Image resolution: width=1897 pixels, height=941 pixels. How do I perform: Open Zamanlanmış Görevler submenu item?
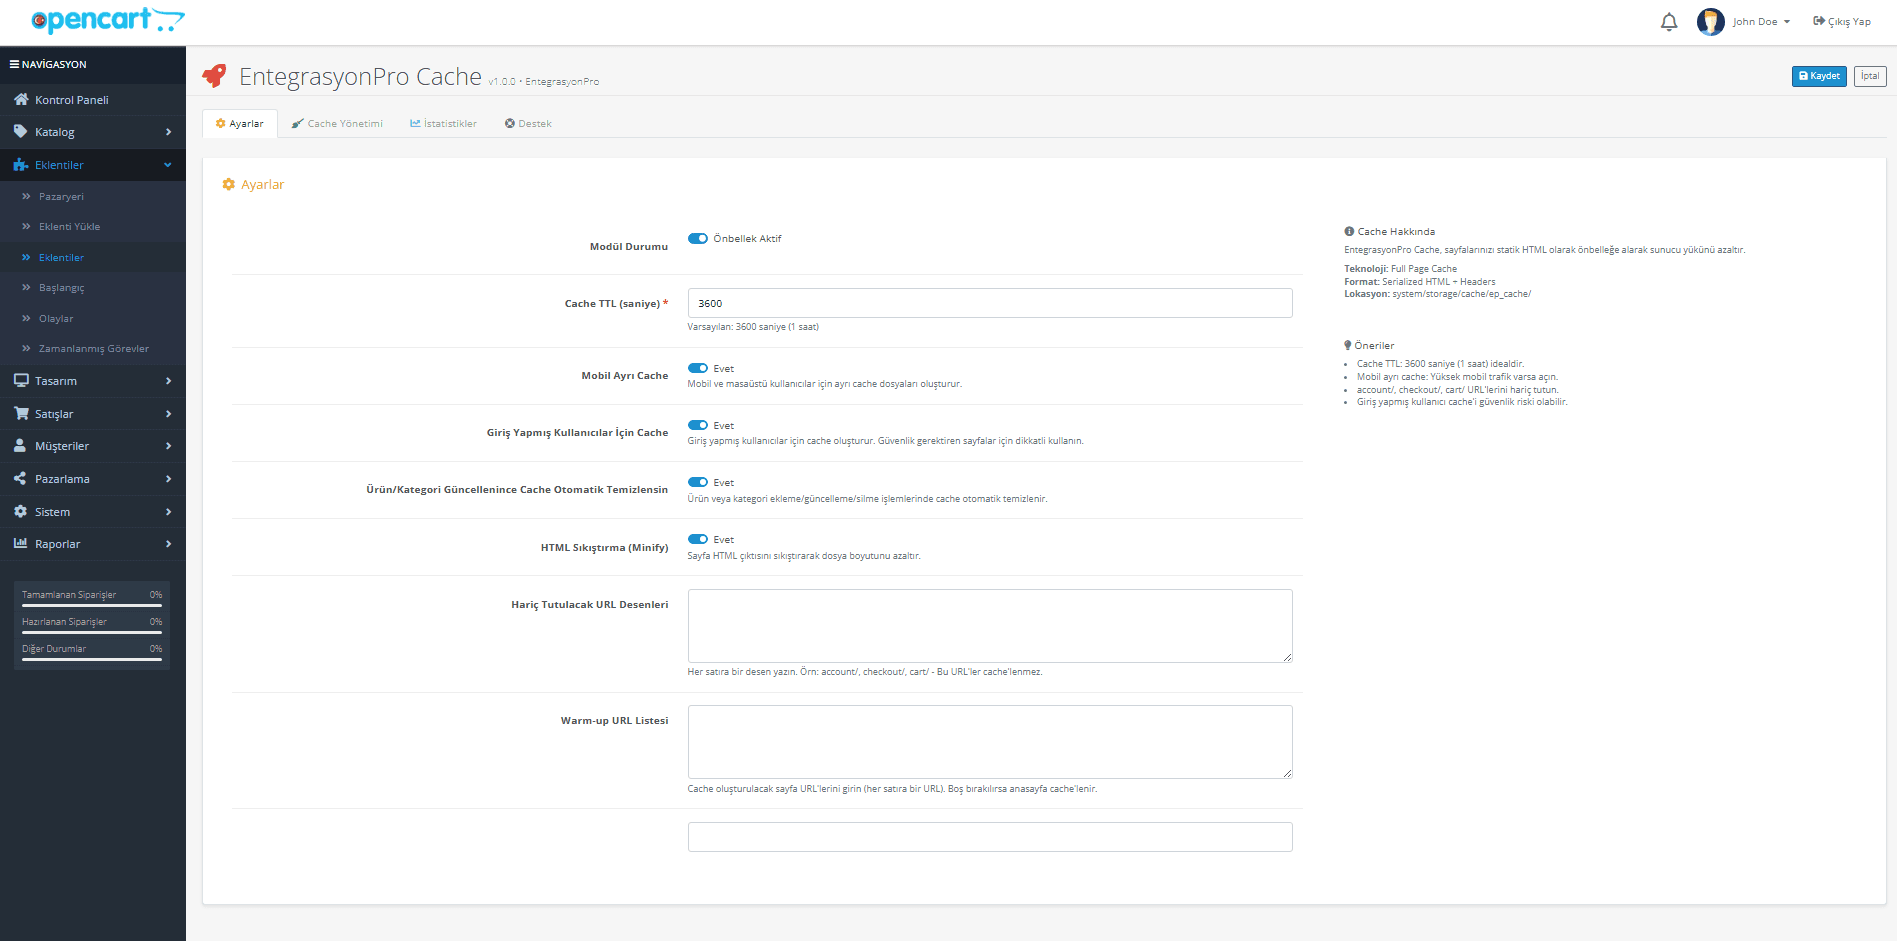pos(93,349)
